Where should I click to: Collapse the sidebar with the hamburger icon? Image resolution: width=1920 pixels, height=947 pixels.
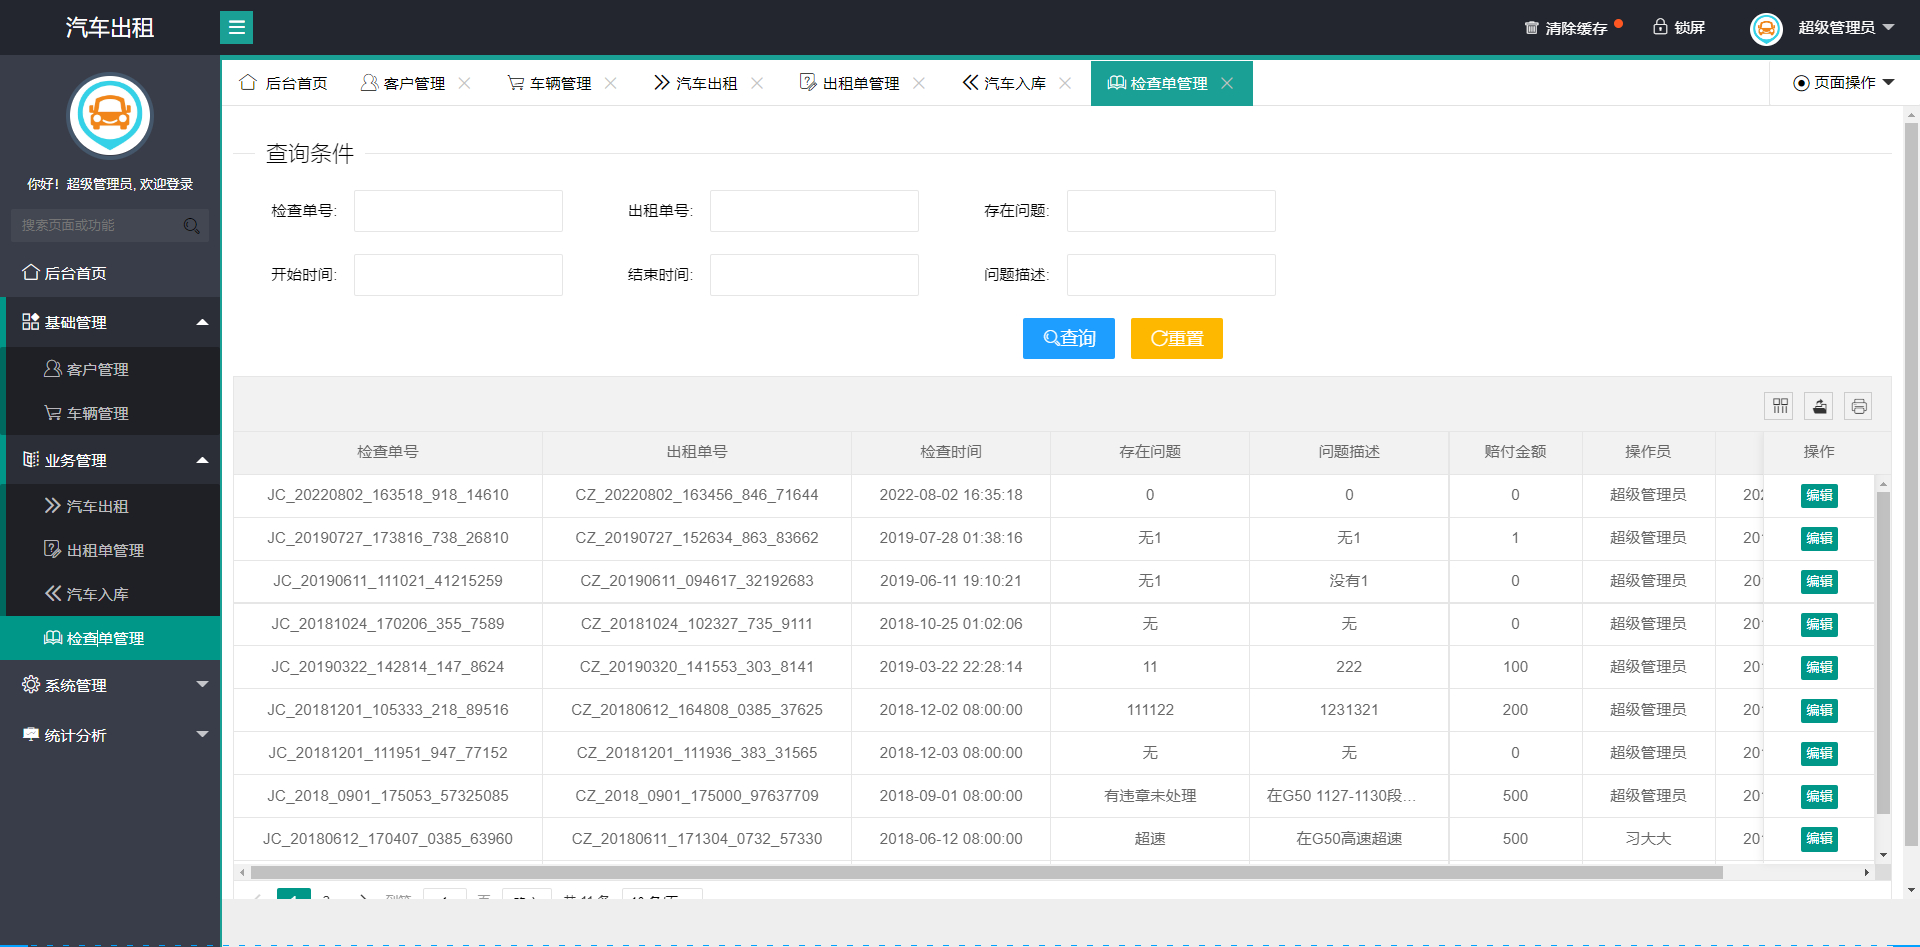[236, 27]
